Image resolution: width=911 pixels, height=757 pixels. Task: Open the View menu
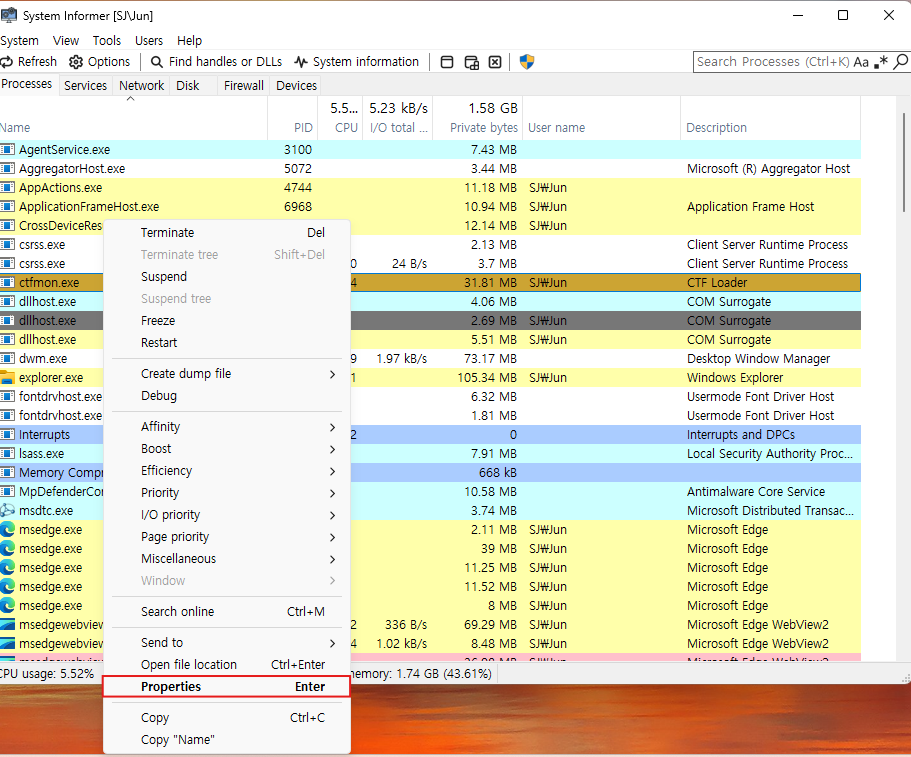(66, 41)
